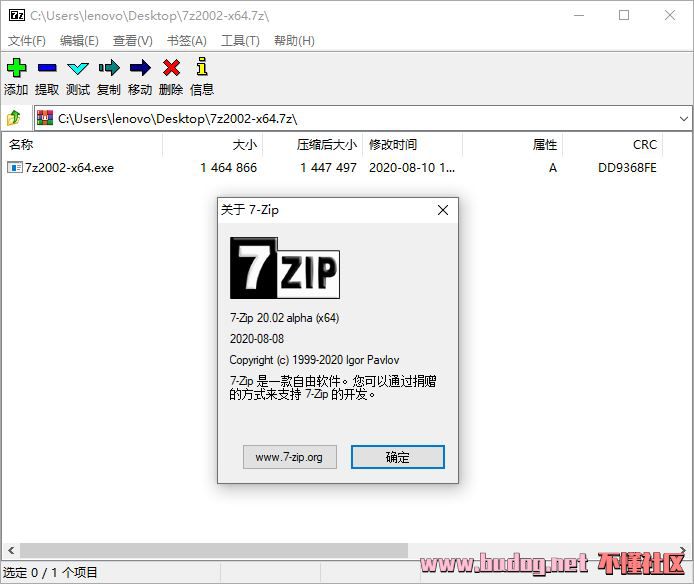The height and width of the screenshot is (584, 694).
Task: Select the 7z2002-x64.exe file icon
Action: [15, 168]
